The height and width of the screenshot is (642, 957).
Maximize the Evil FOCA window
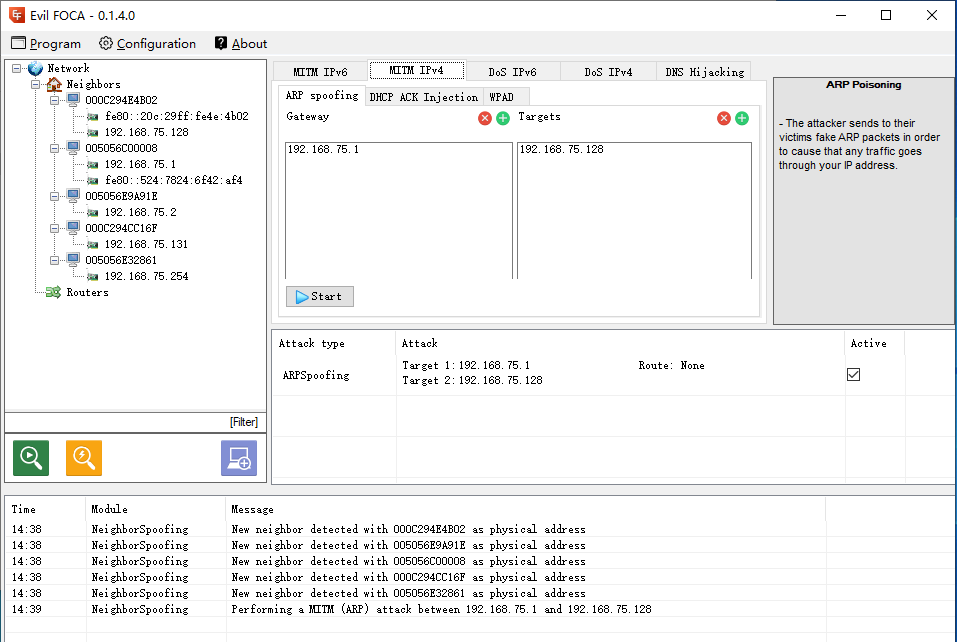pyautogui.click(x=886, y=15)
